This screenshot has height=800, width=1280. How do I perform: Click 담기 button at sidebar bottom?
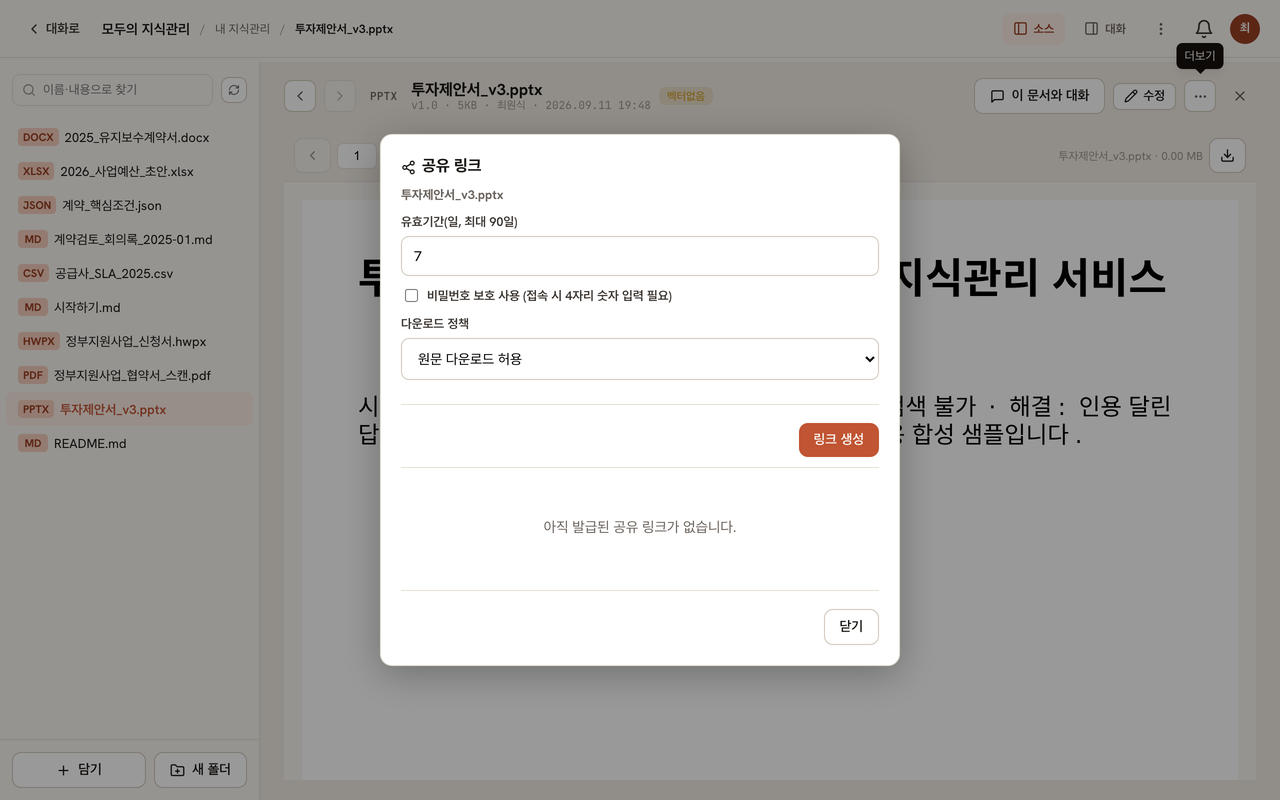pos(79,770)
